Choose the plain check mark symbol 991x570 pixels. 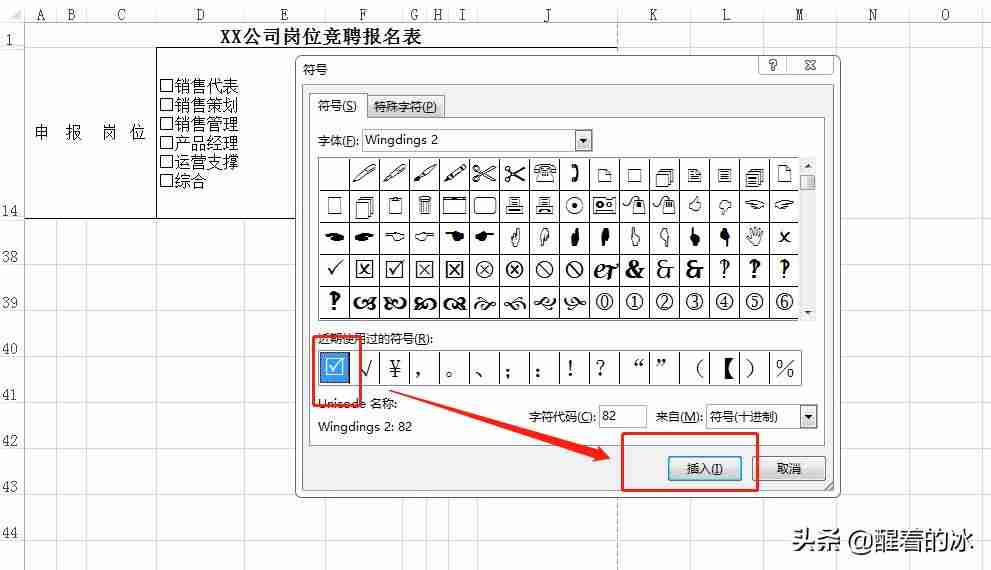[x=334, y=269]
